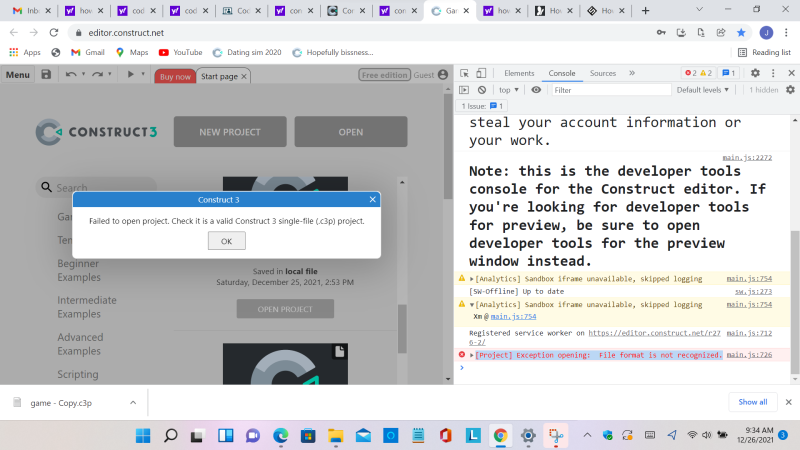Screen dimensions: 800x450
Task: Click the Construct save project icon
Action: click(x=46, y=74)
